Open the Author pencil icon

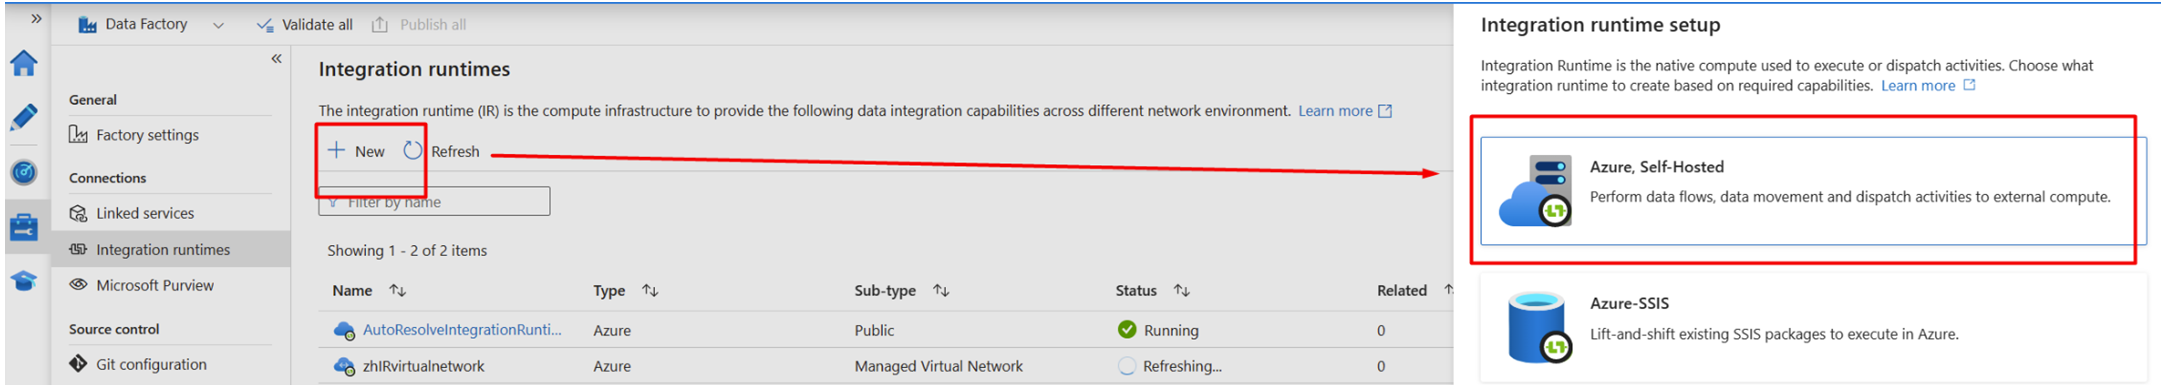[24, 118]
